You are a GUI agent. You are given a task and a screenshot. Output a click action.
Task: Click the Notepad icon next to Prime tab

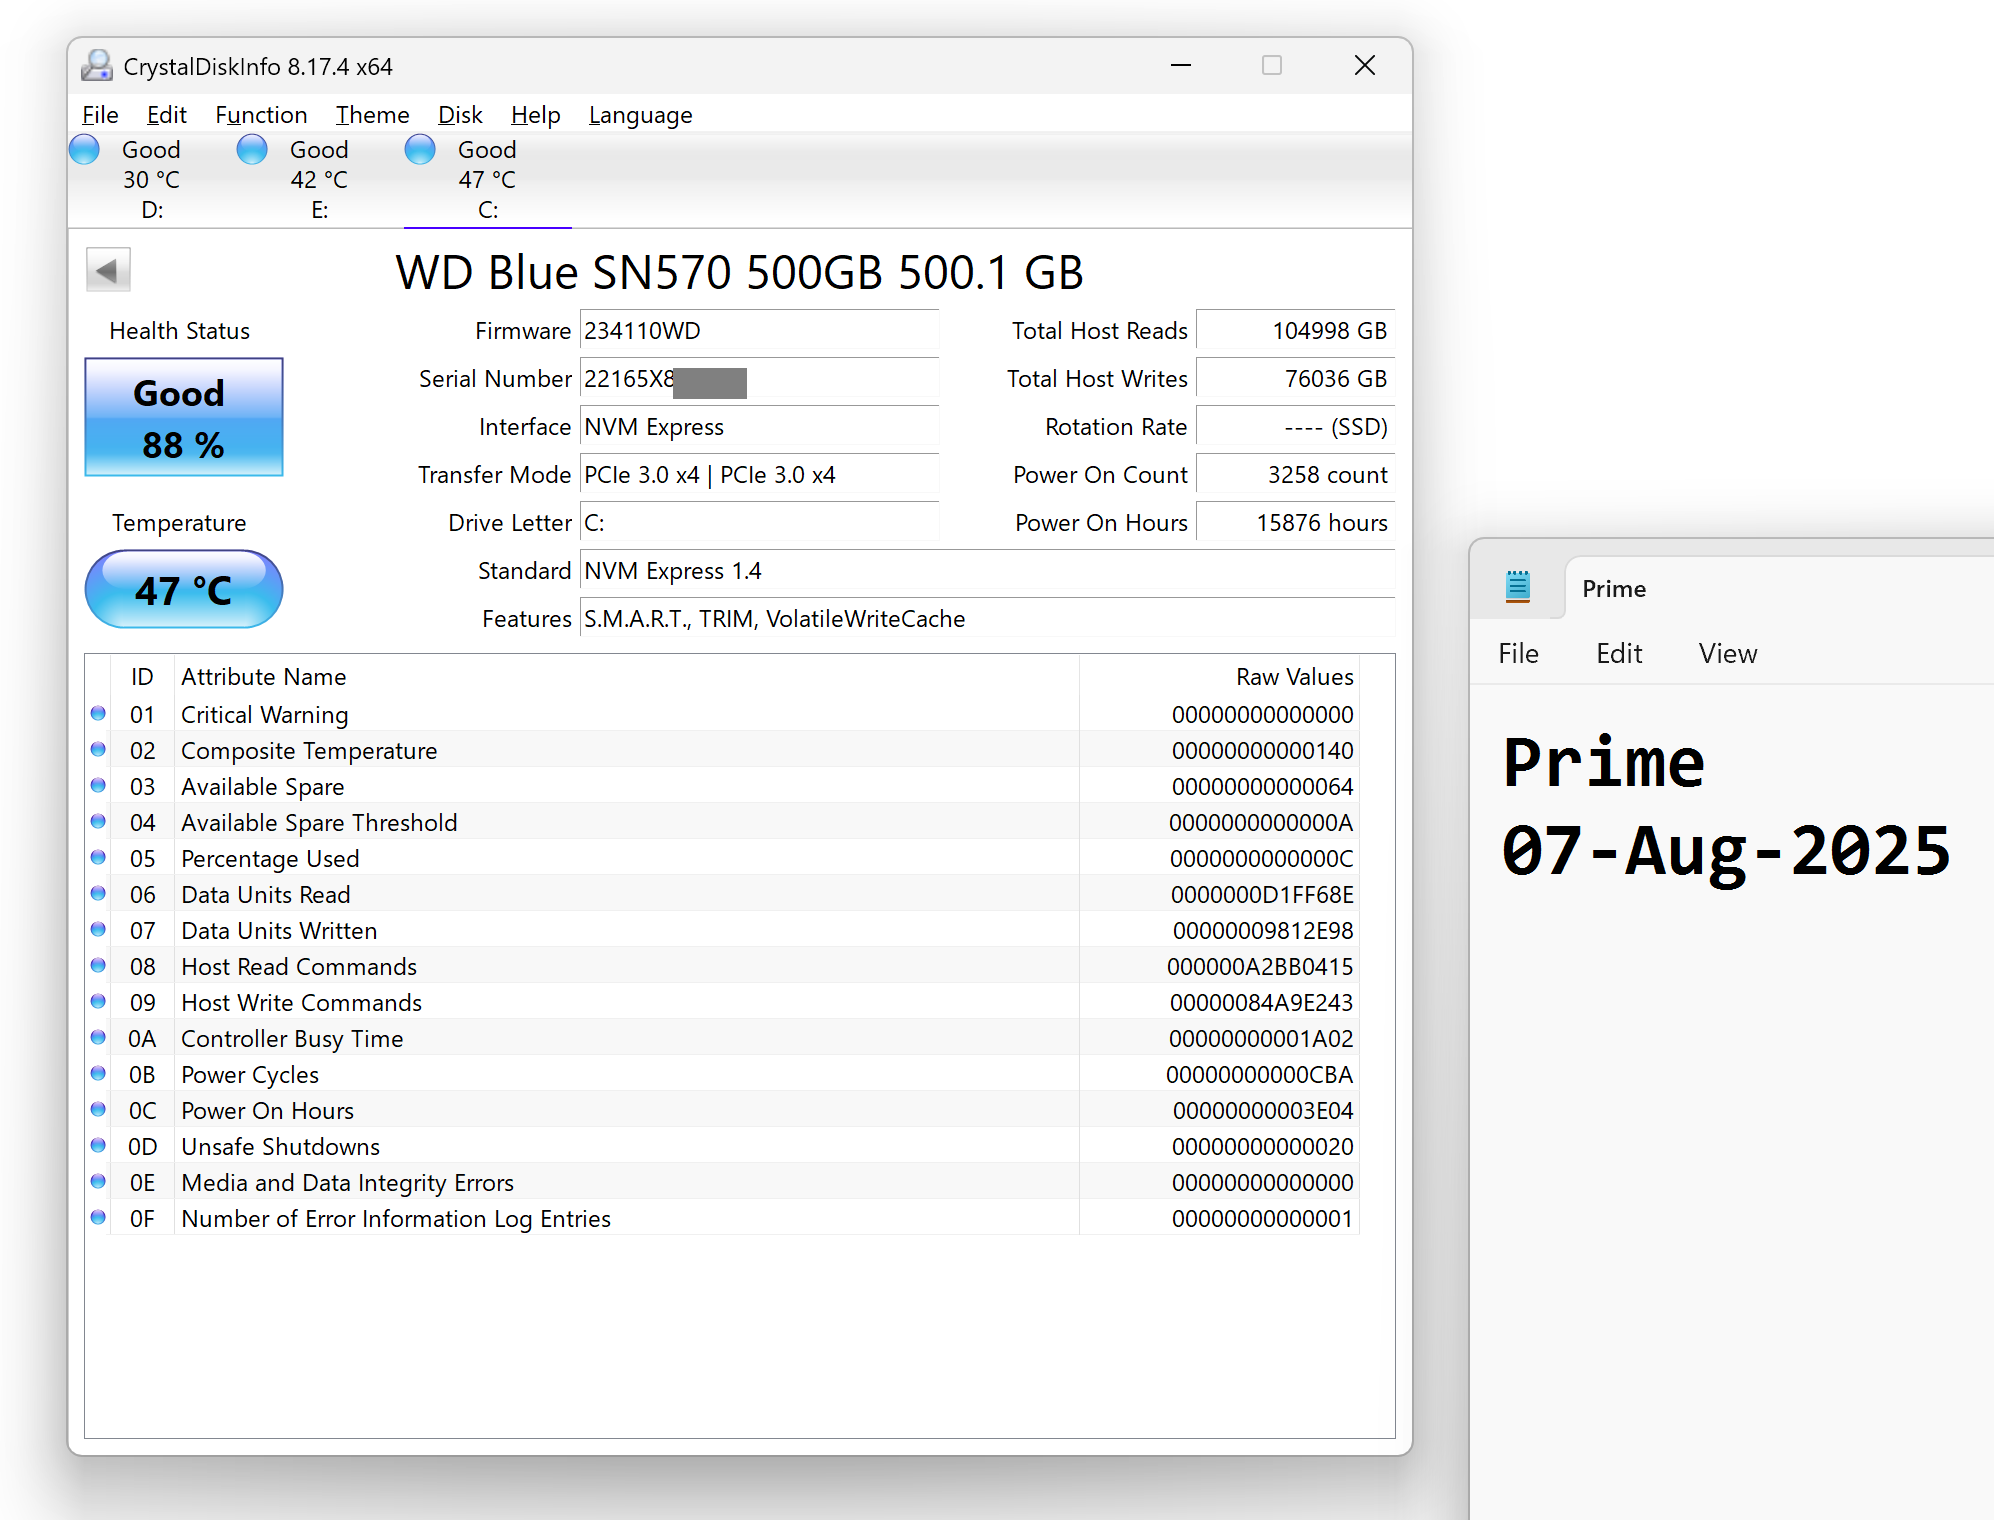pos(1518,587)
